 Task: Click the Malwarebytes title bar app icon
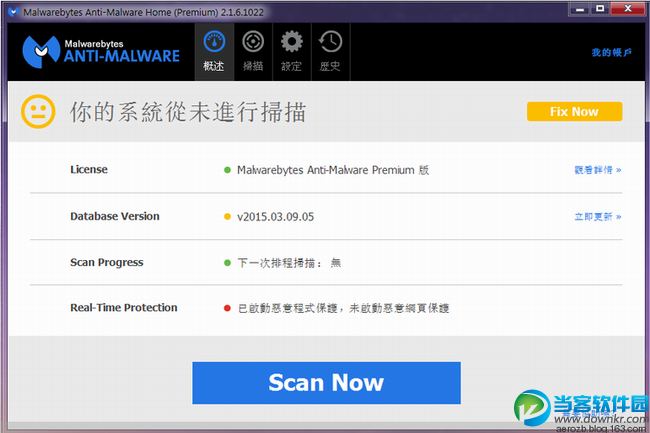[x=14, y=12]
